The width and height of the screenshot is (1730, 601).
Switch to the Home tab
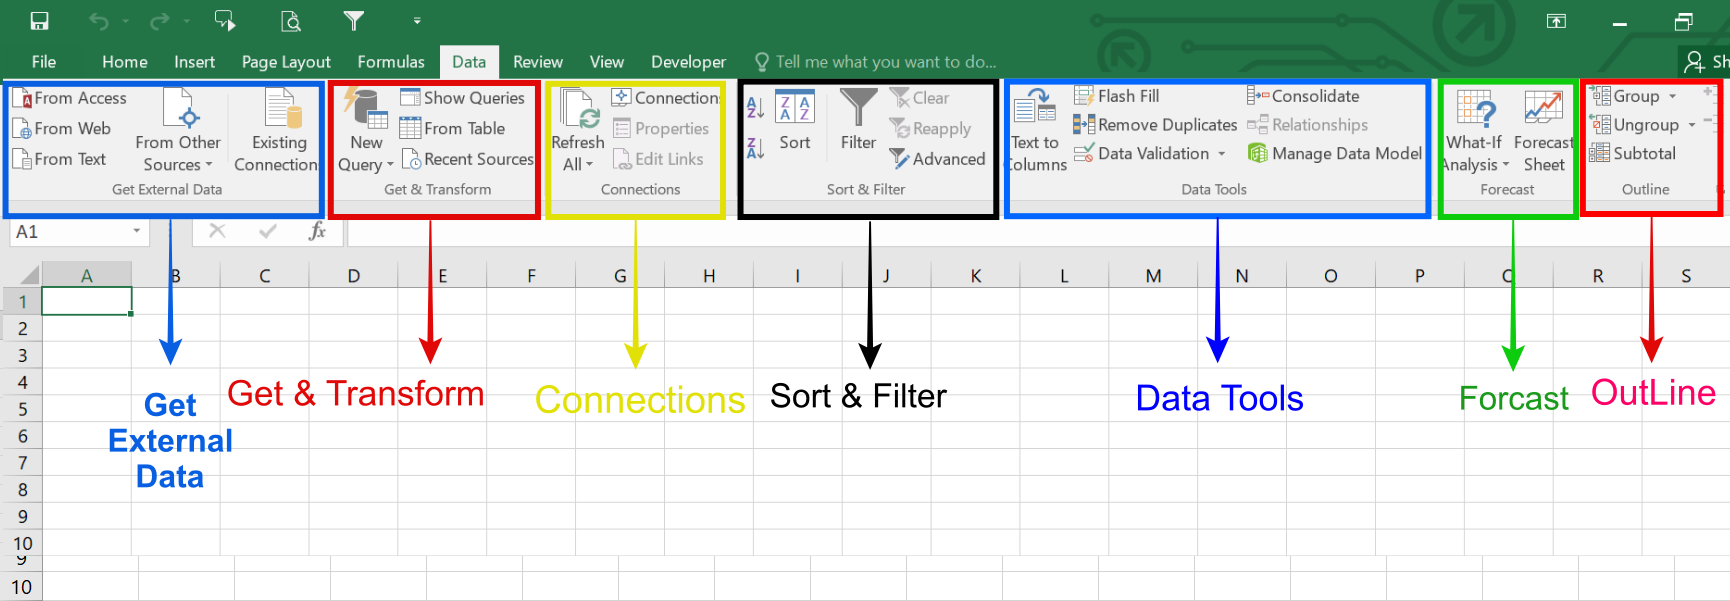125,62
